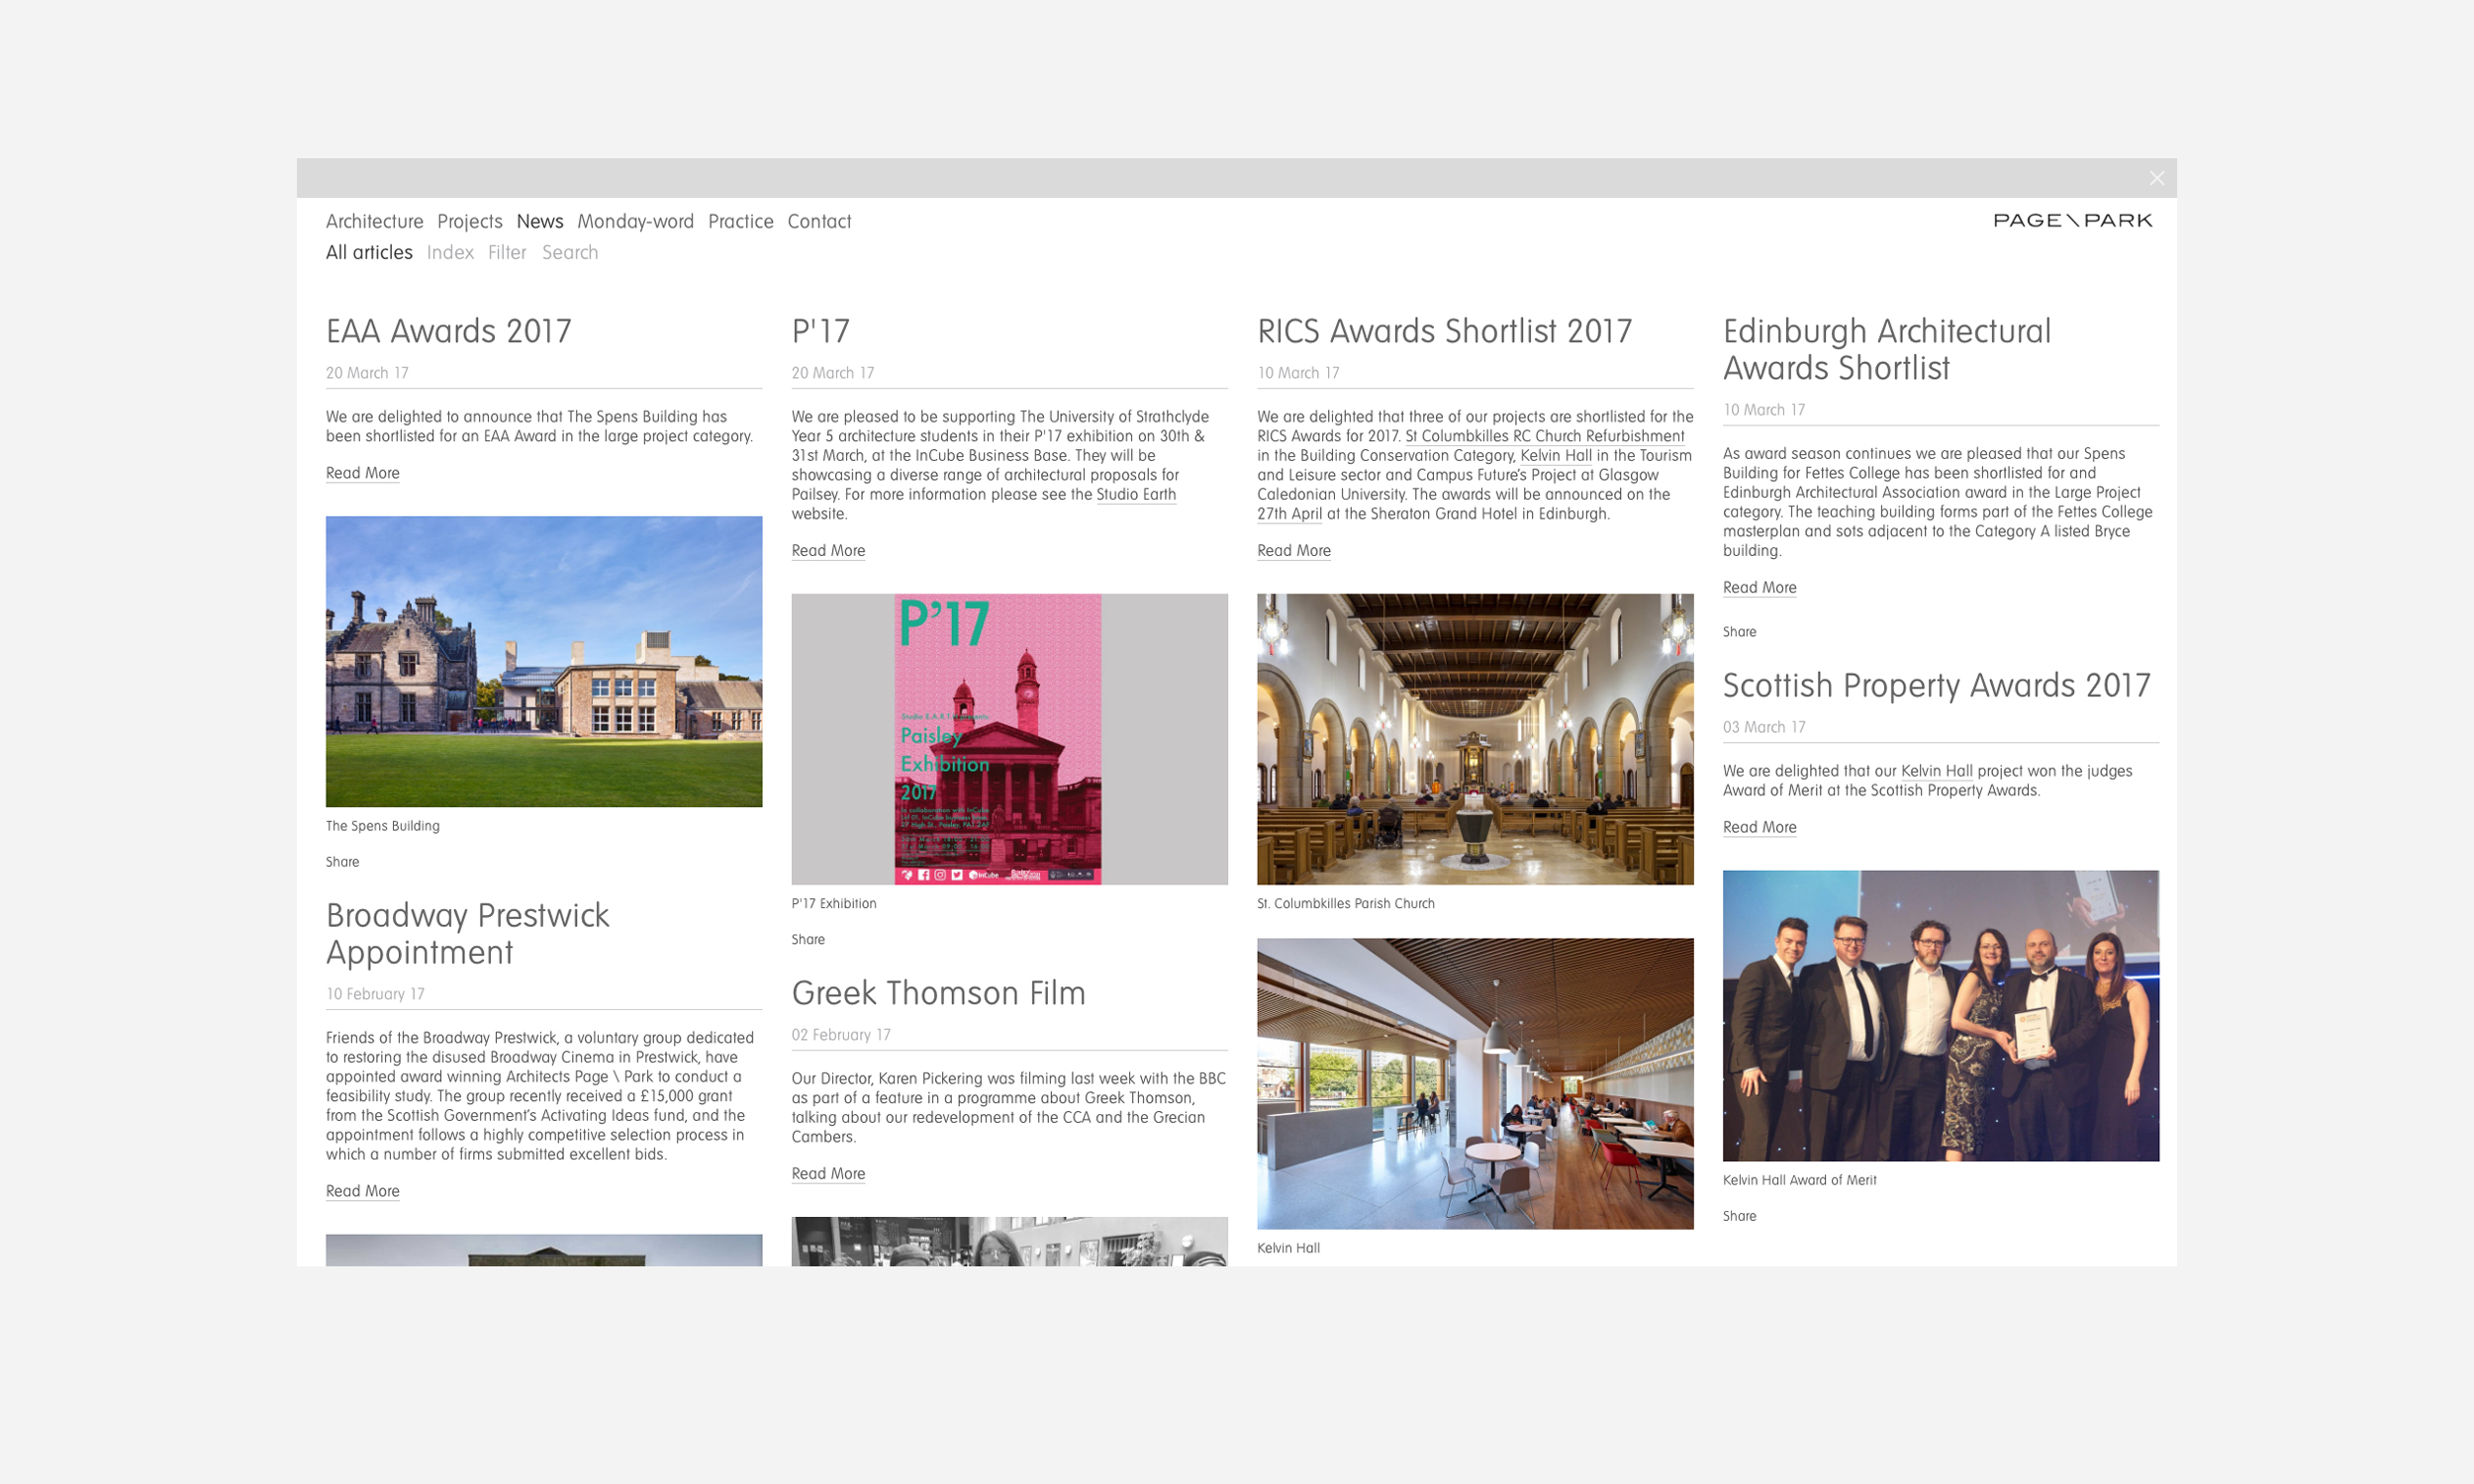Screen dimensions: 2474x1484
Task: Click Read More under RICS Awards Shortlist
Action: [x=1293, y=550]
